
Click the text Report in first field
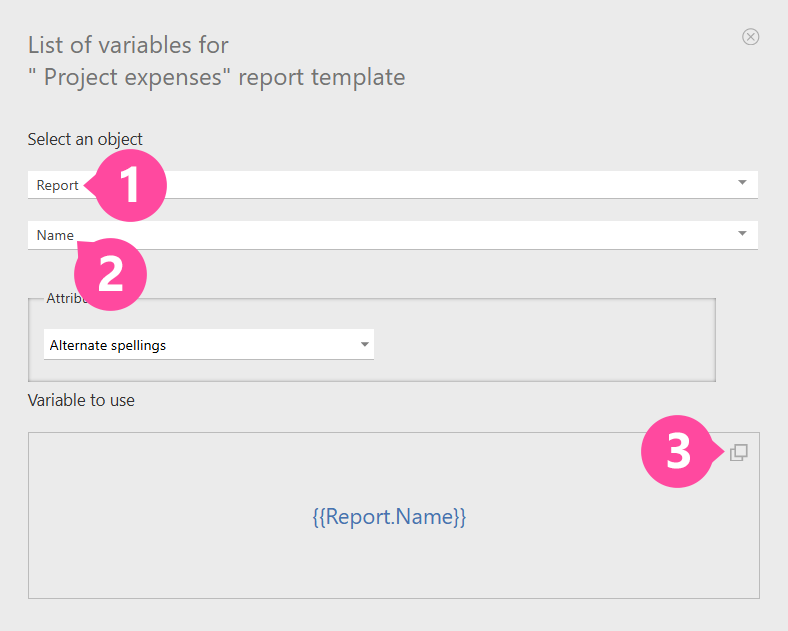(57, 185)
